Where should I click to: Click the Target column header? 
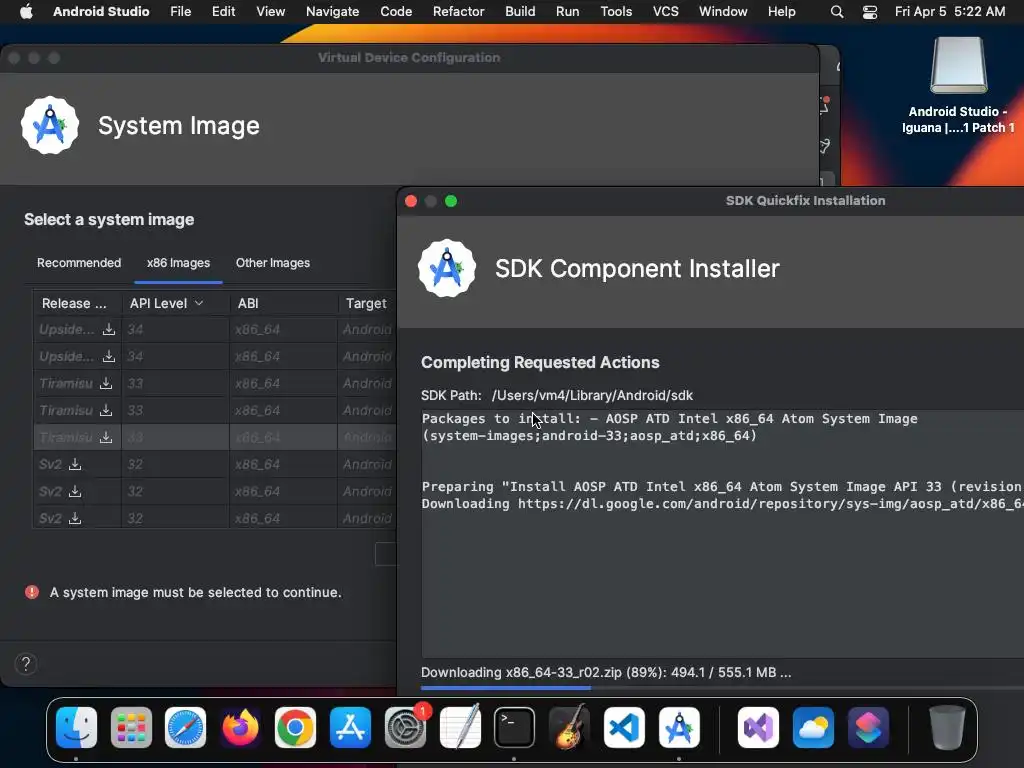[x=366, y=303]
